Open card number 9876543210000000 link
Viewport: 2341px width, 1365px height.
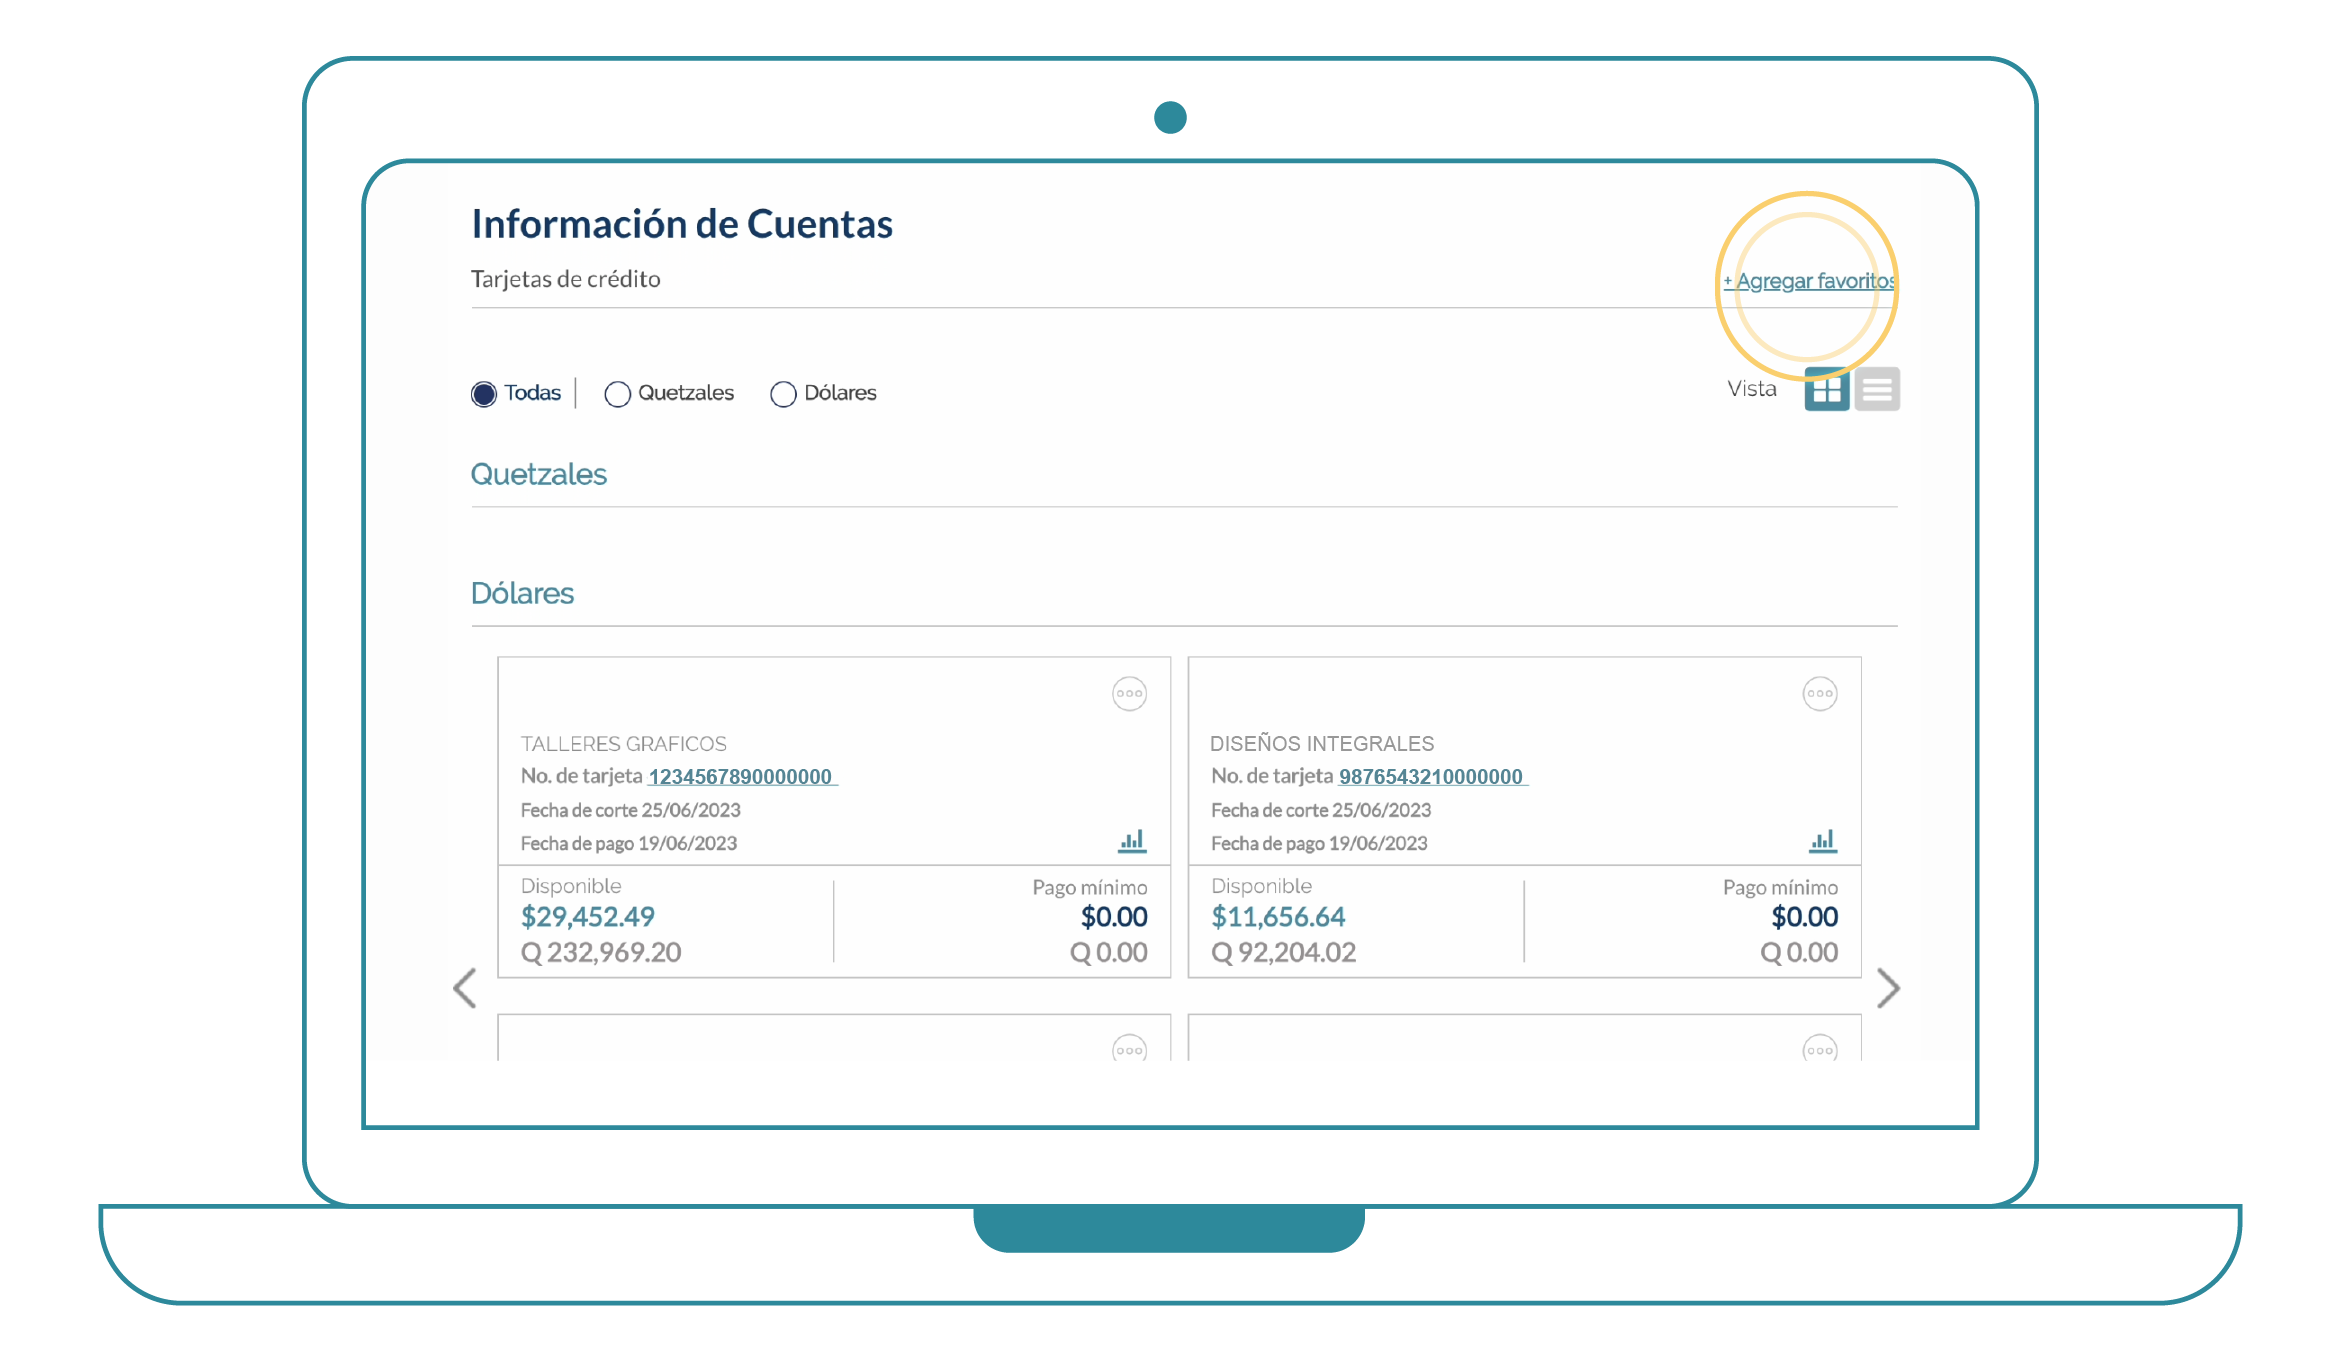1431,776
